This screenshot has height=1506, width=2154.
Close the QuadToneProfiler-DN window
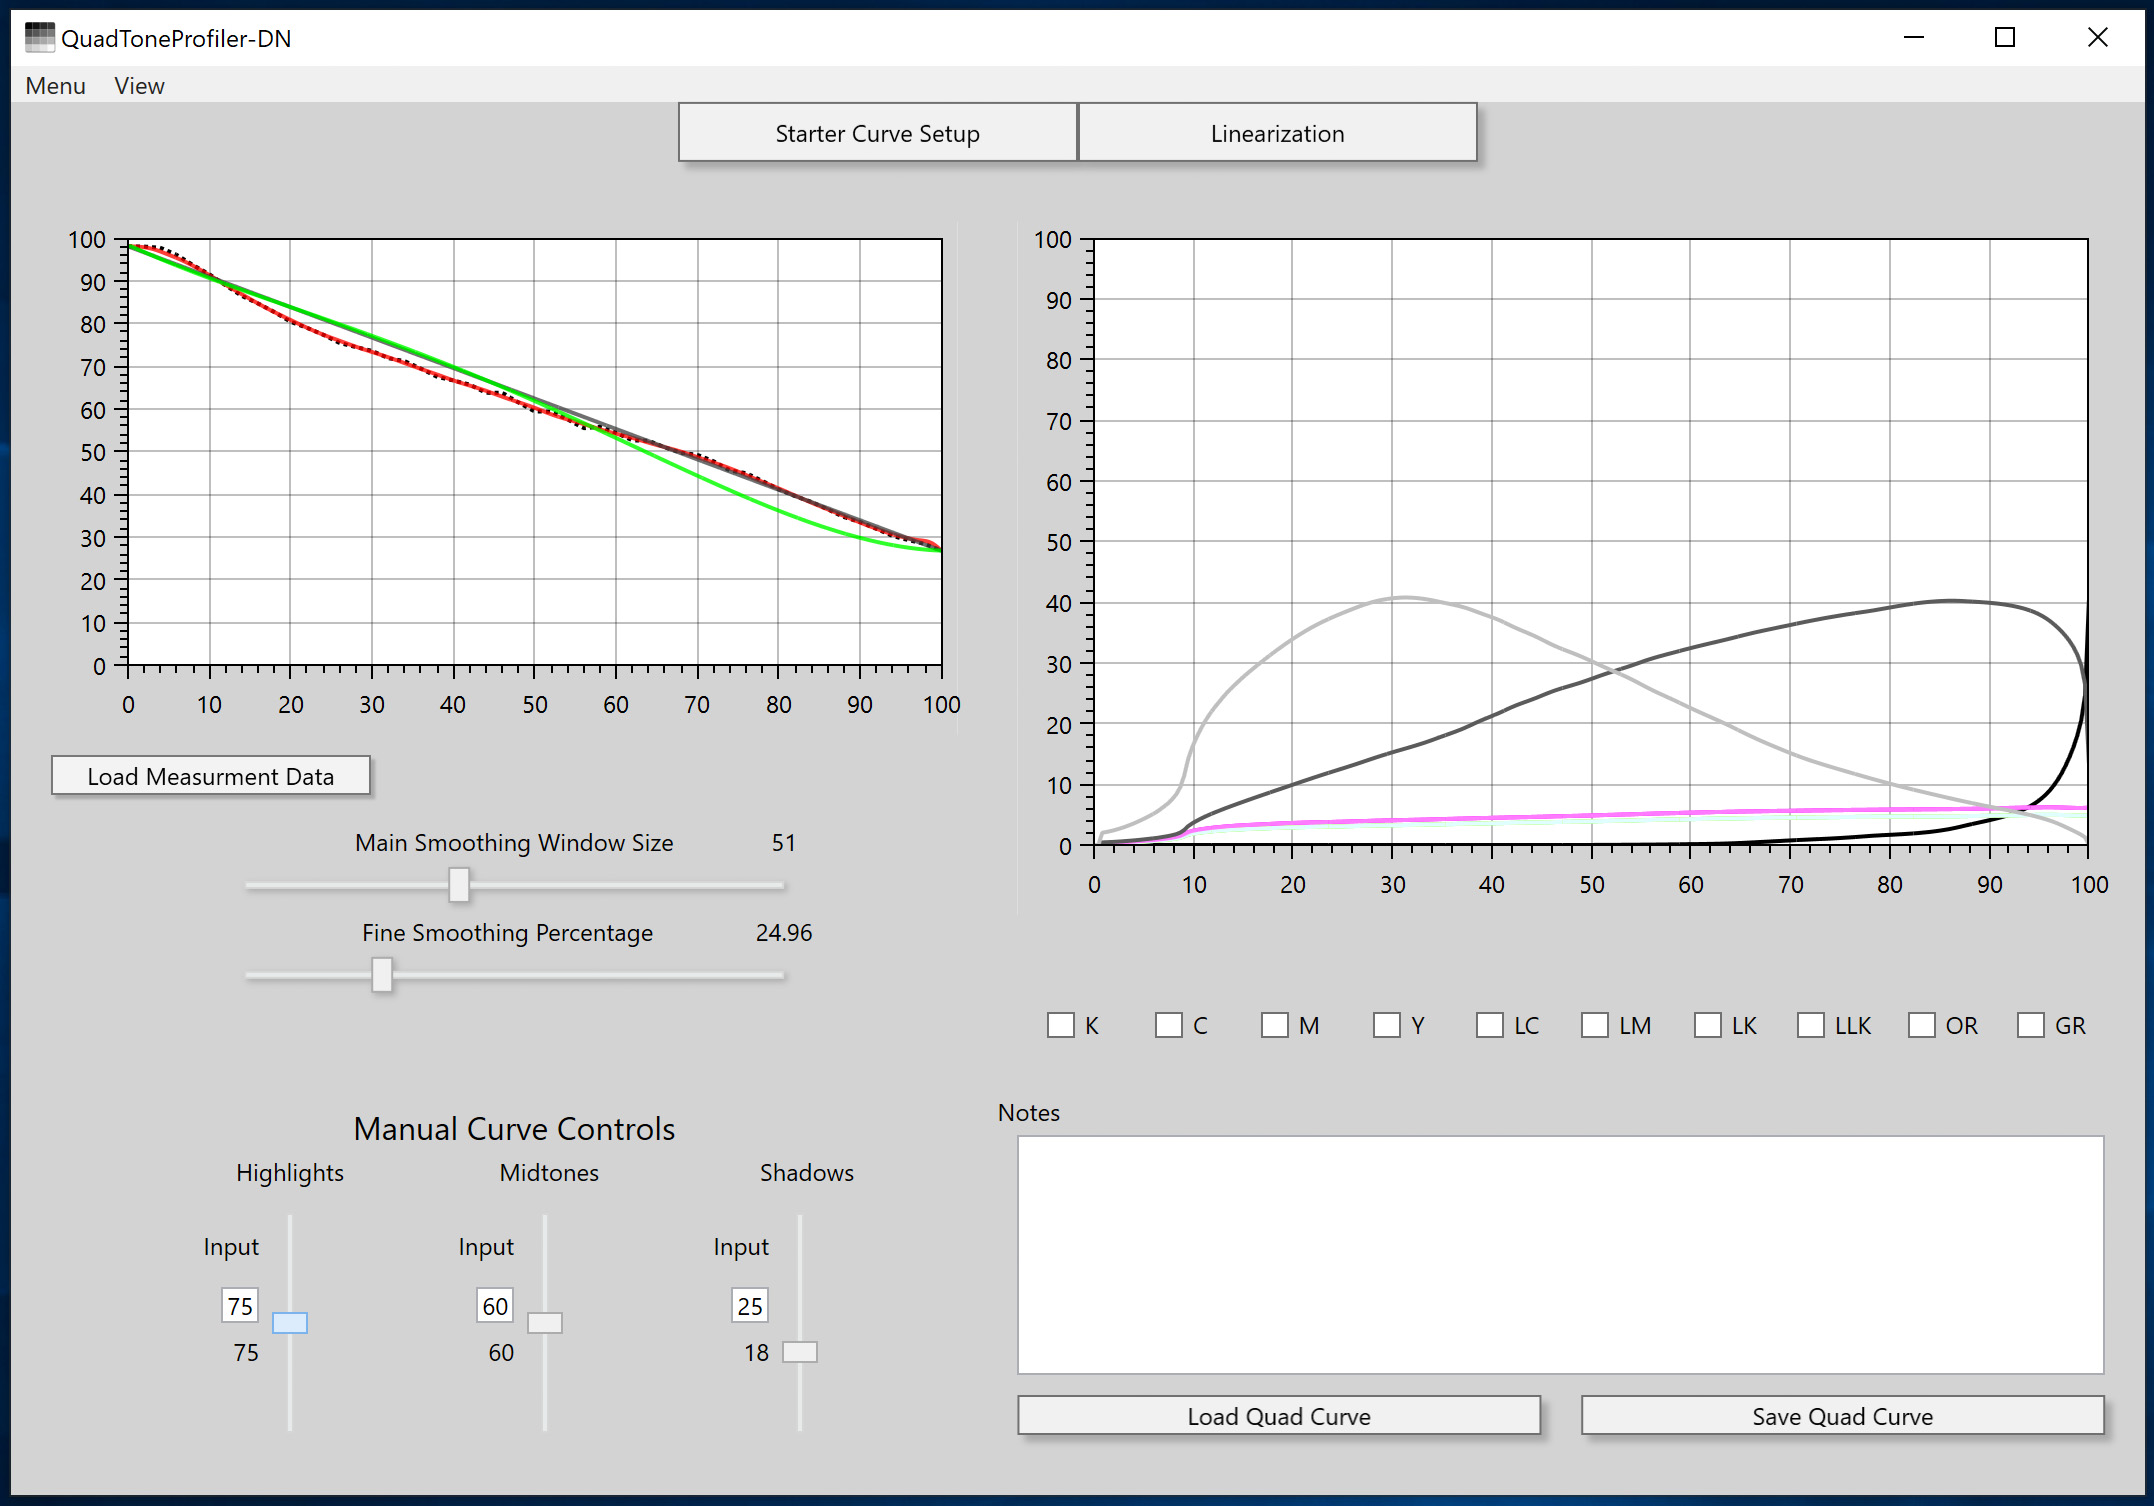coord(2098,38)
